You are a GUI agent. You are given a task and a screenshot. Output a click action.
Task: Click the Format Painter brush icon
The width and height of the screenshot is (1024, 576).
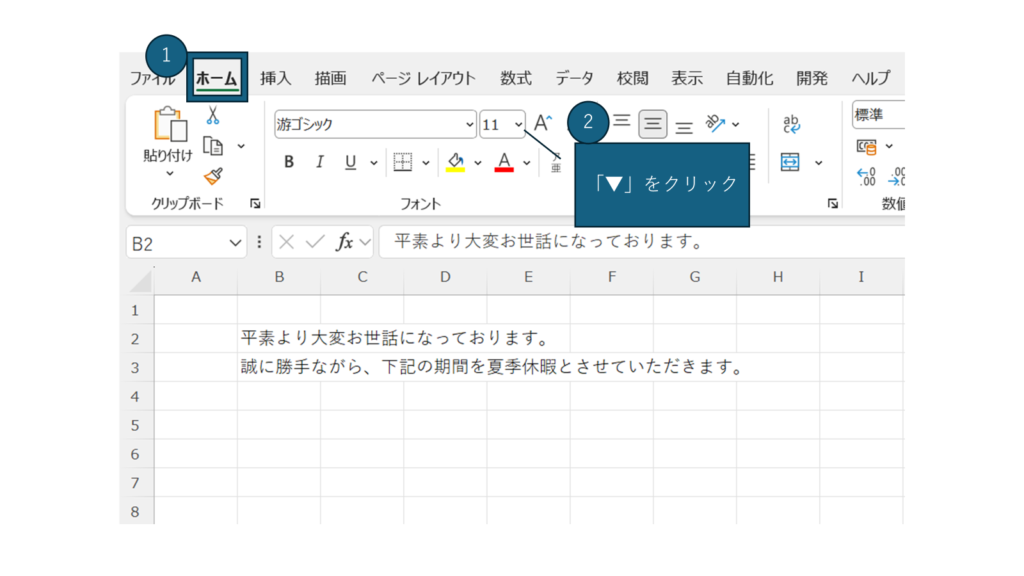212,176
